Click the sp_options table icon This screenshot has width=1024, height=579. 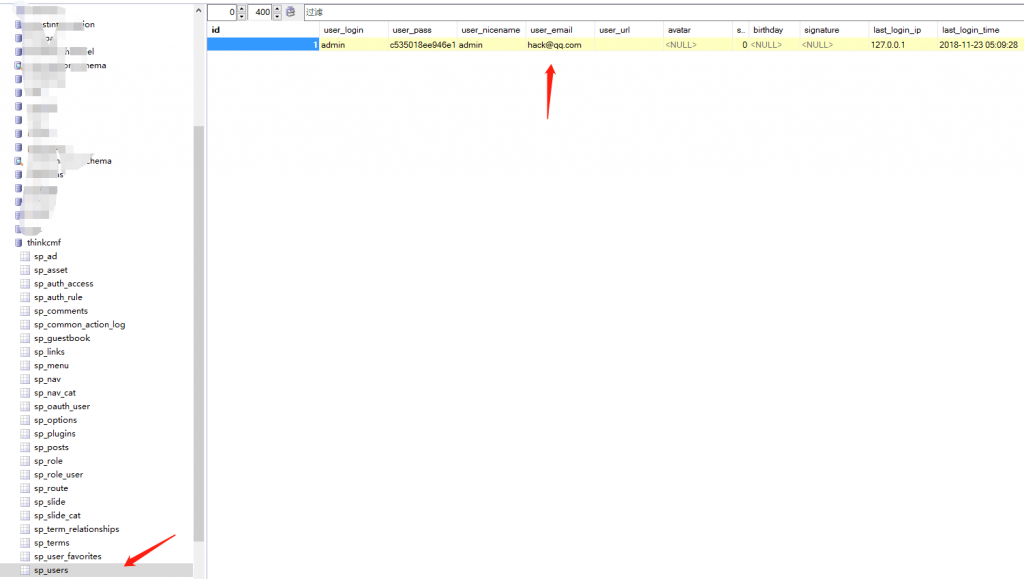pos(25,421)
